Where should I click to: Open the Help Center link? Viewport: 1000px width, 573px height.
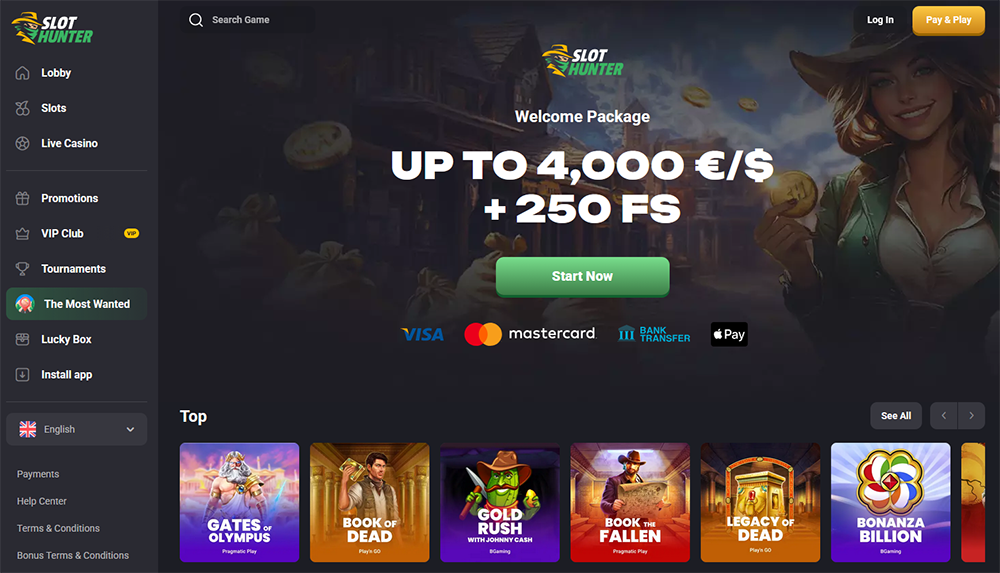point(41,502)
